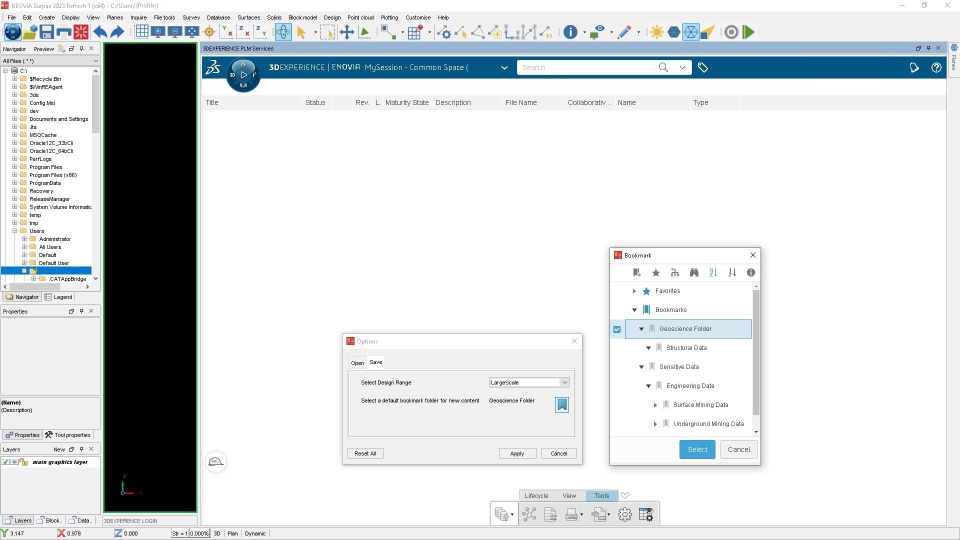Click the notifications share icon in ENOVIA bar
960x540 pixels.
[914, 67]
